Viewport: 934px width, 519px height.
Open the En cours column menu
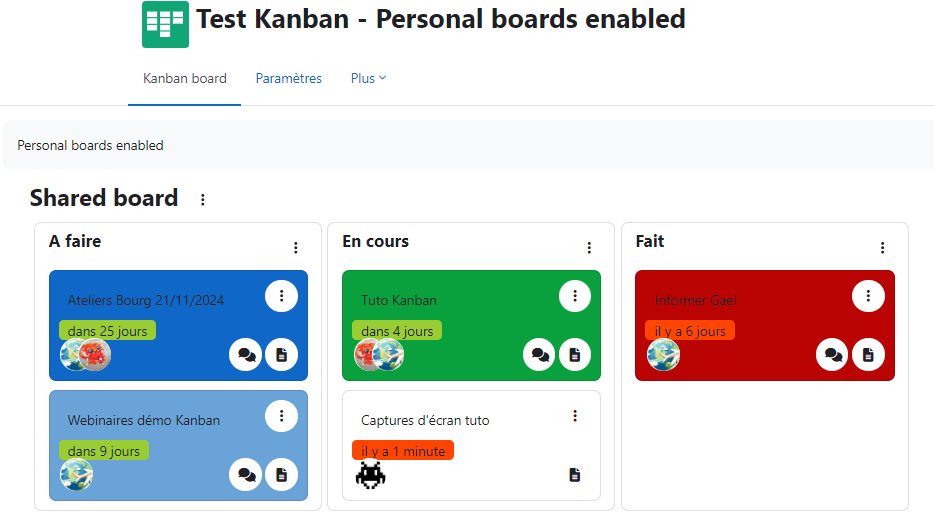coord(589,248)
